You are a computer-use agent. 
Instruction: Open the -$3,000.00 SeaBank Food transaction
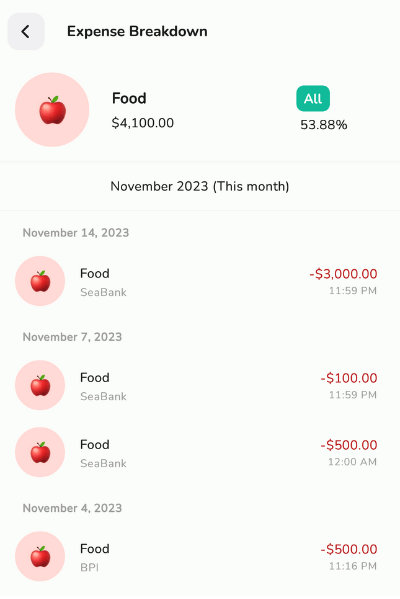pos(200,282)
